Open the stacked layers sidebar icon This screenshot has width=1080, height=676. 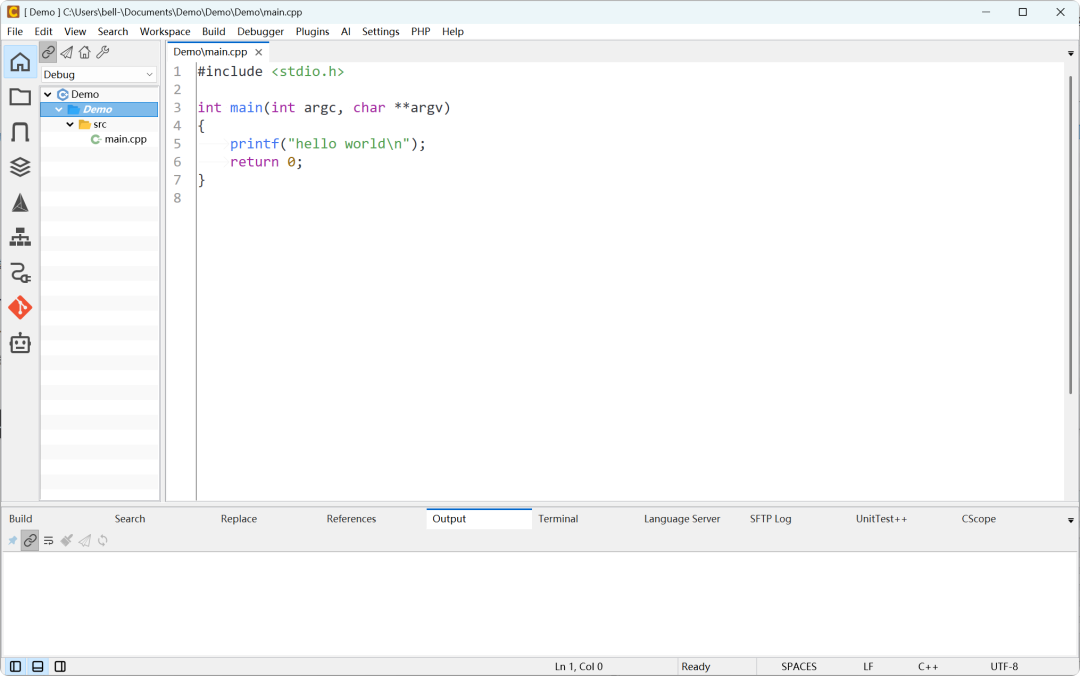[x=20, y=167]
